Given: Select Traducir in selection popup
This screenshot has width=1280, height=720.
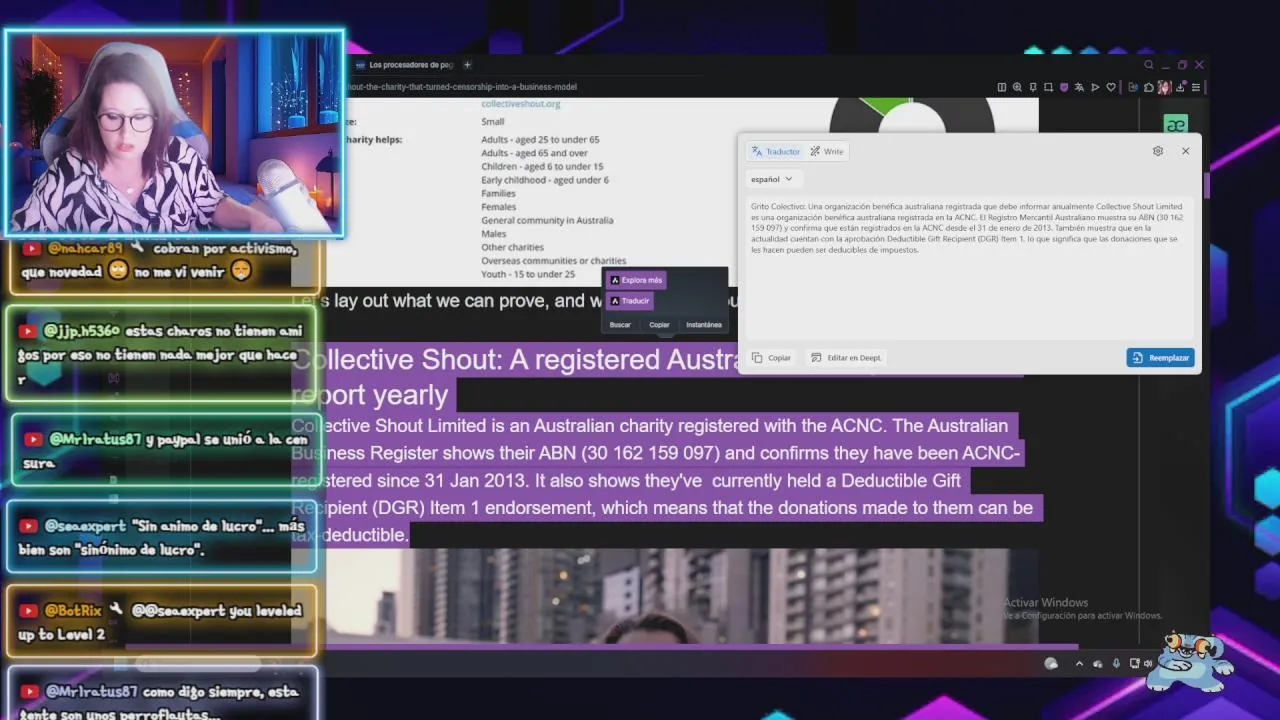Looking at the screenshot, I should [629, 301].
